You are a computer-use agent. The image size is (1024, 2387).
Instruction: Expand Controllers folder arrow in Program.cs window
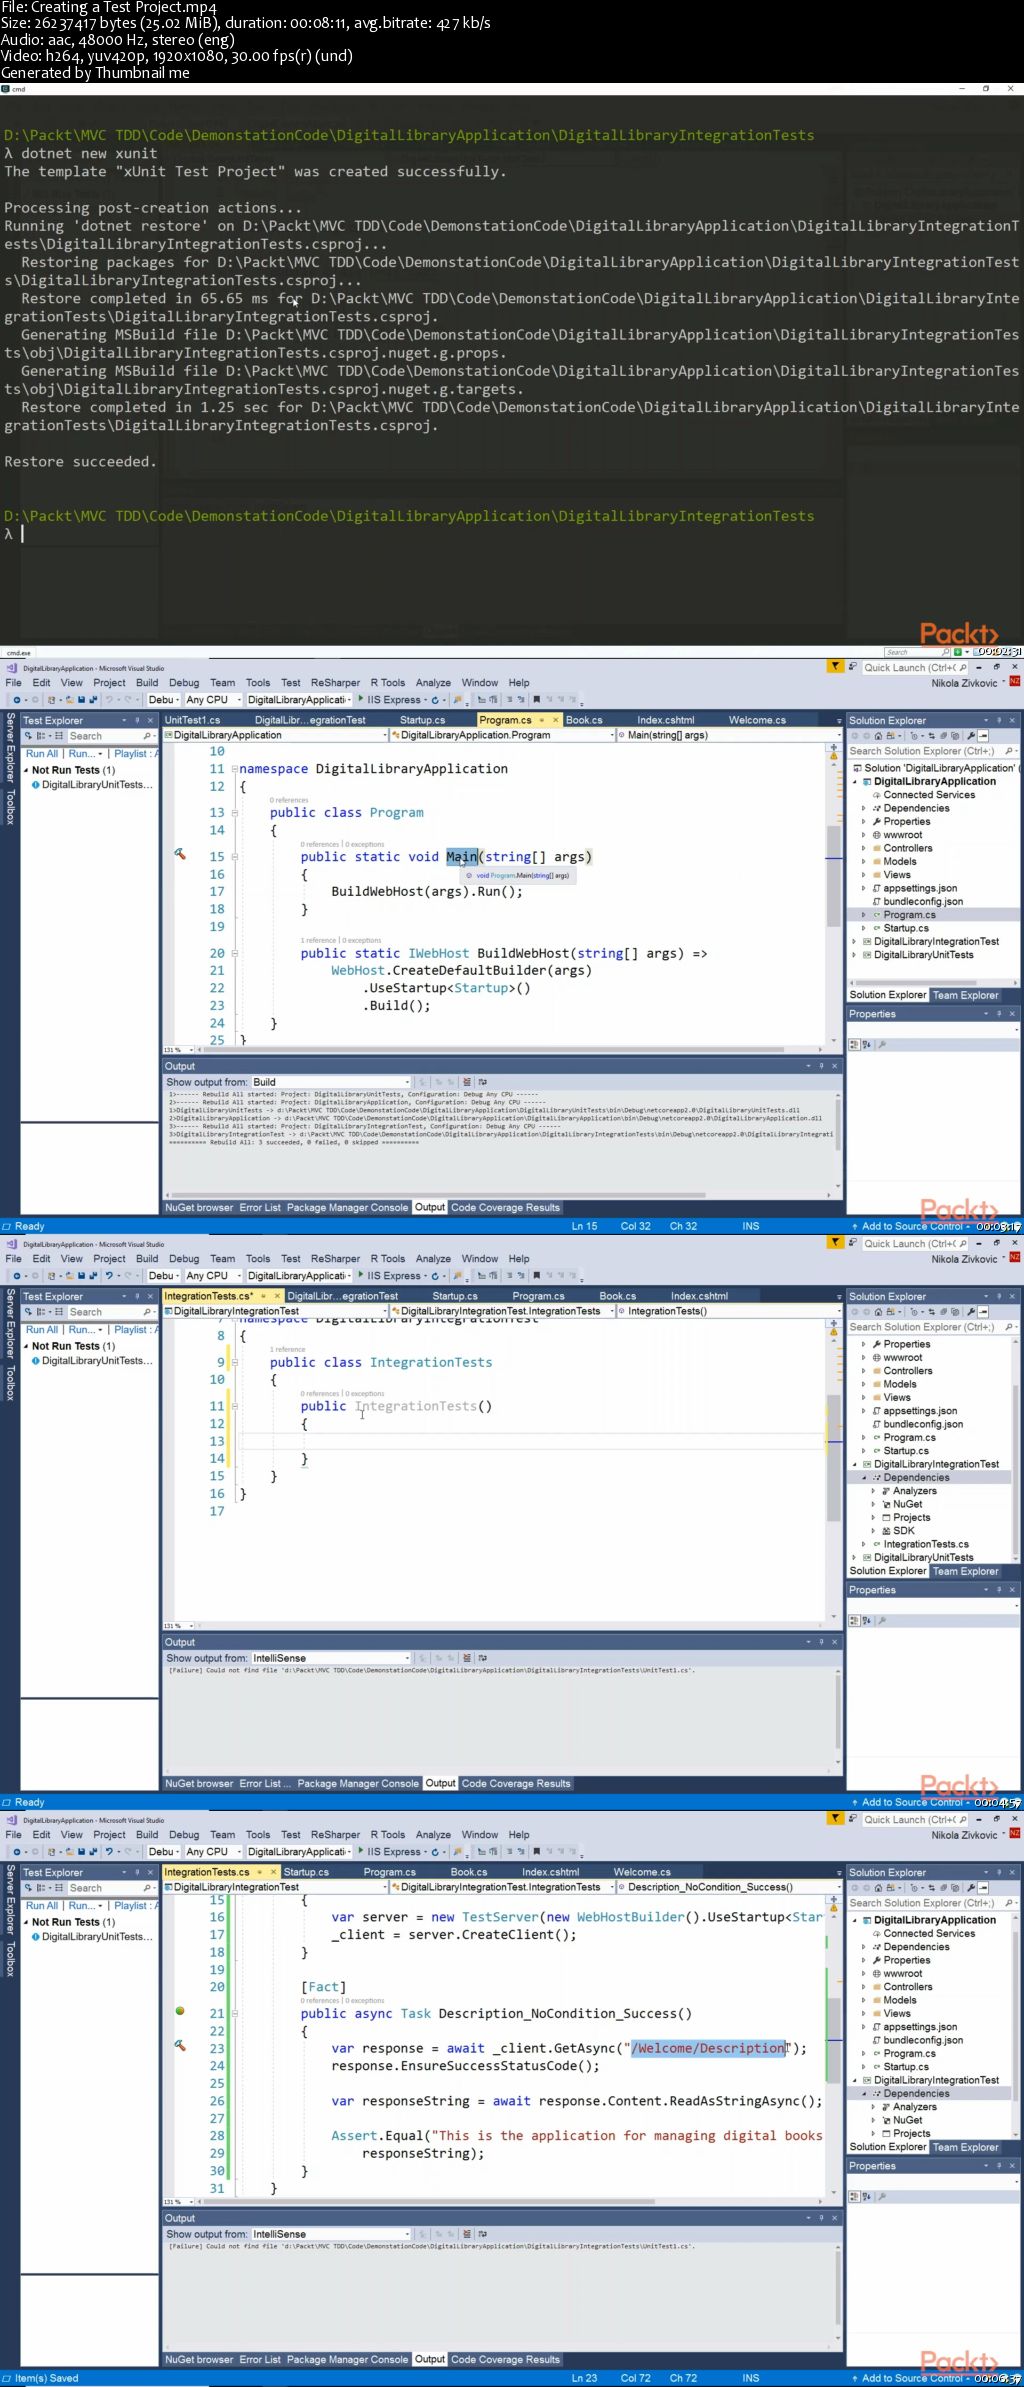click(864, 848)
